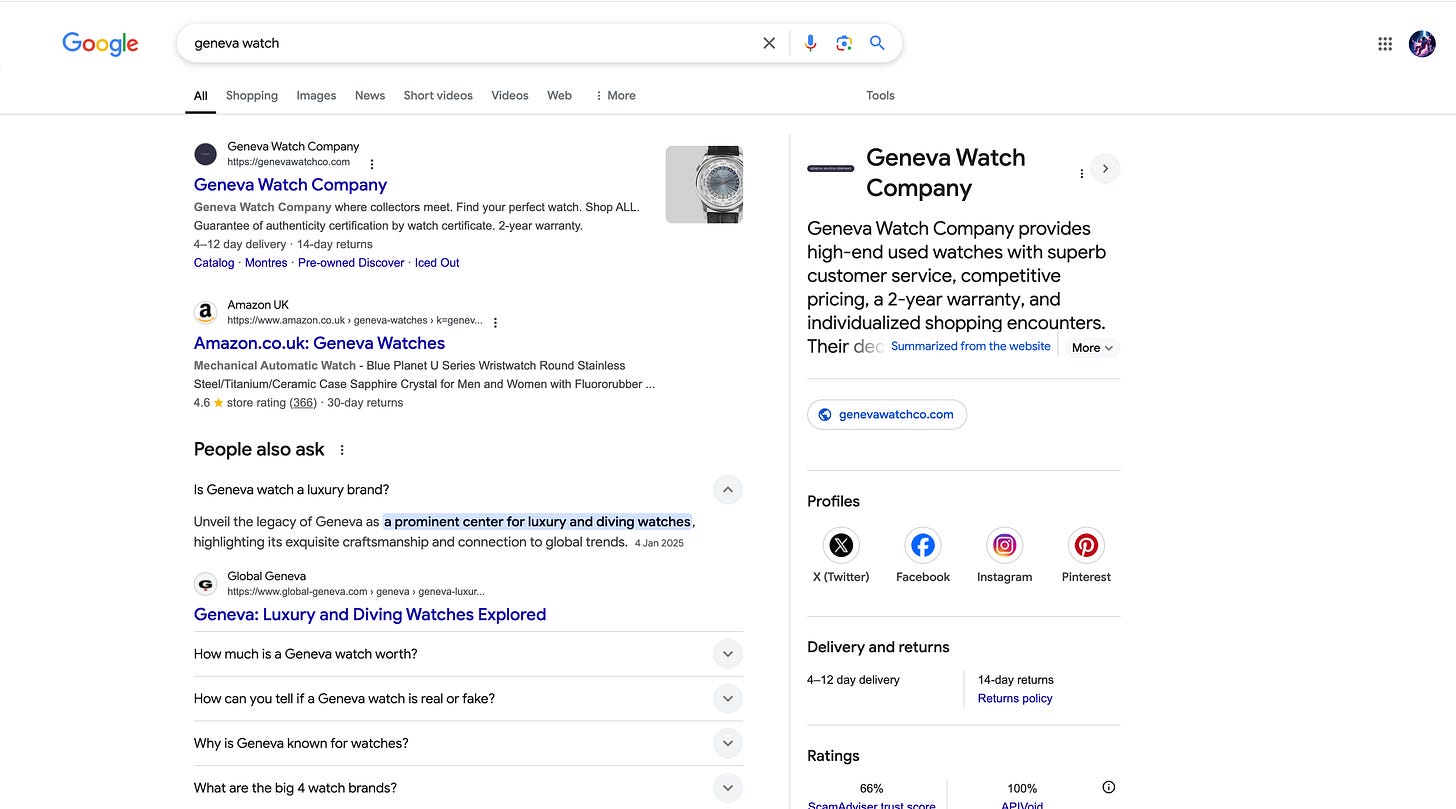Click the watch thumbnail image
Screen dimensions: 1456x809
coord(704,185)
